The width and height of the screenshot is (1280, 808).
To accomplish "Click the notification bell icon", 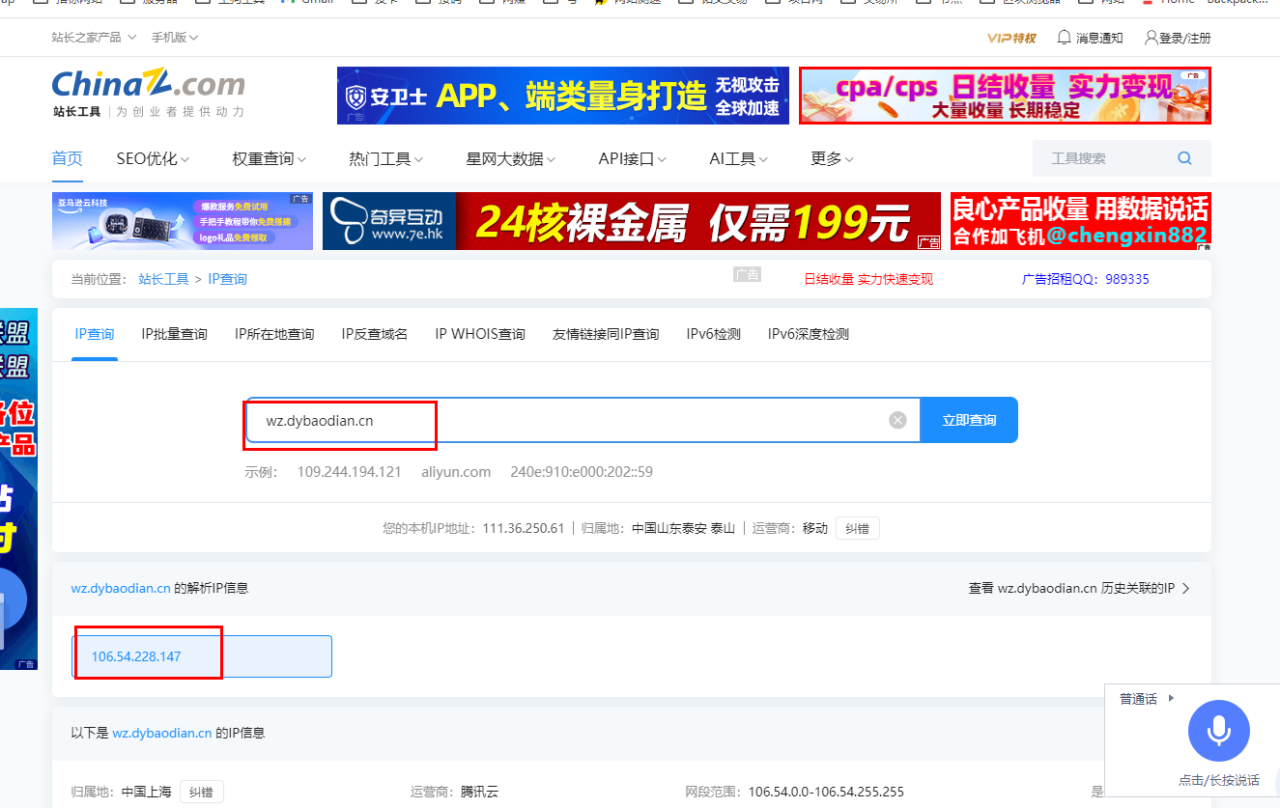I will click(1064, 38).
